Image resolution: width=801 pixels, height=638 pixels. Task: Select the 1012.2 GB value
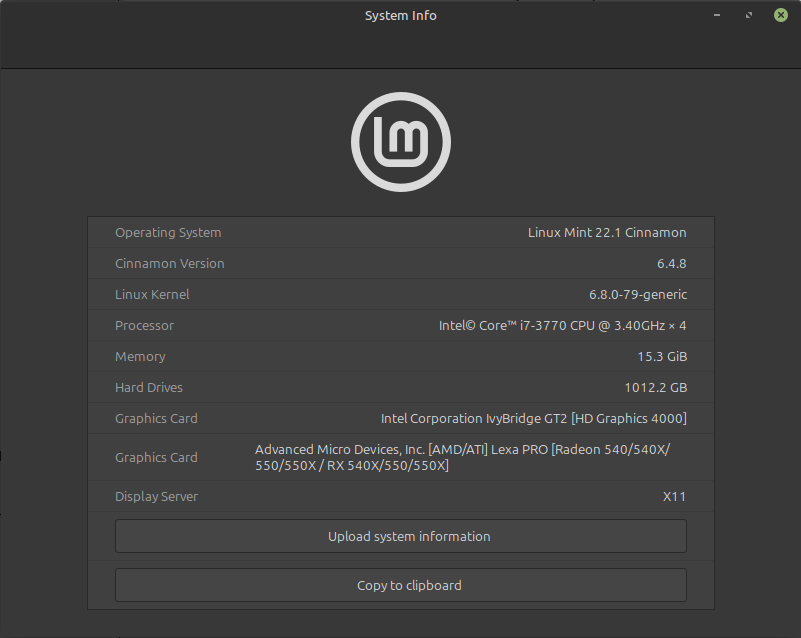(656, 388)
